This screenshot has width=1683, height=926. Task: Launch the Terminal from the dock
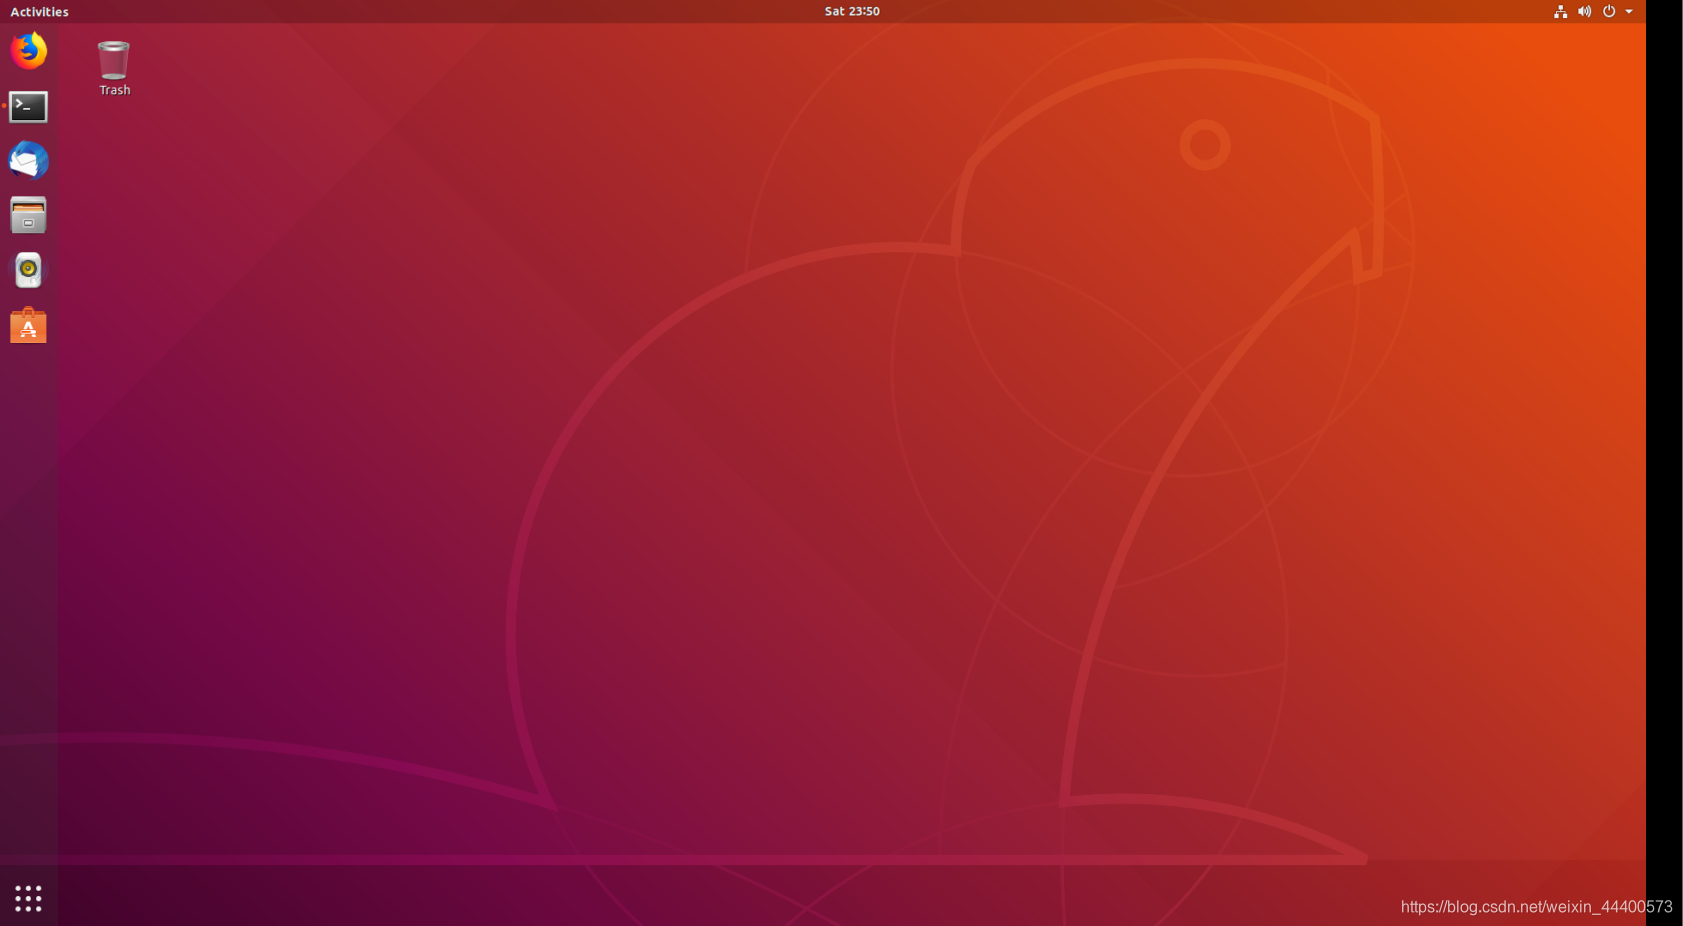28,106
